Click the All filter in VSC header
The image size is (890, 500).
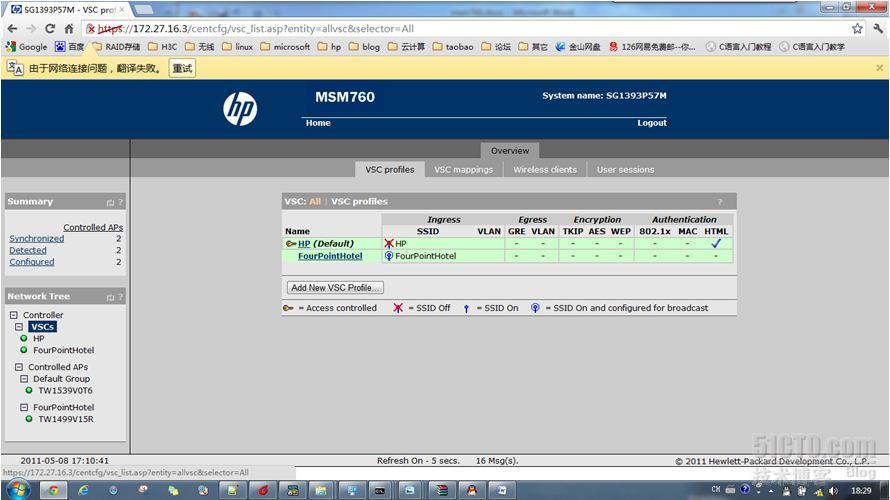[x=315, y=201]
